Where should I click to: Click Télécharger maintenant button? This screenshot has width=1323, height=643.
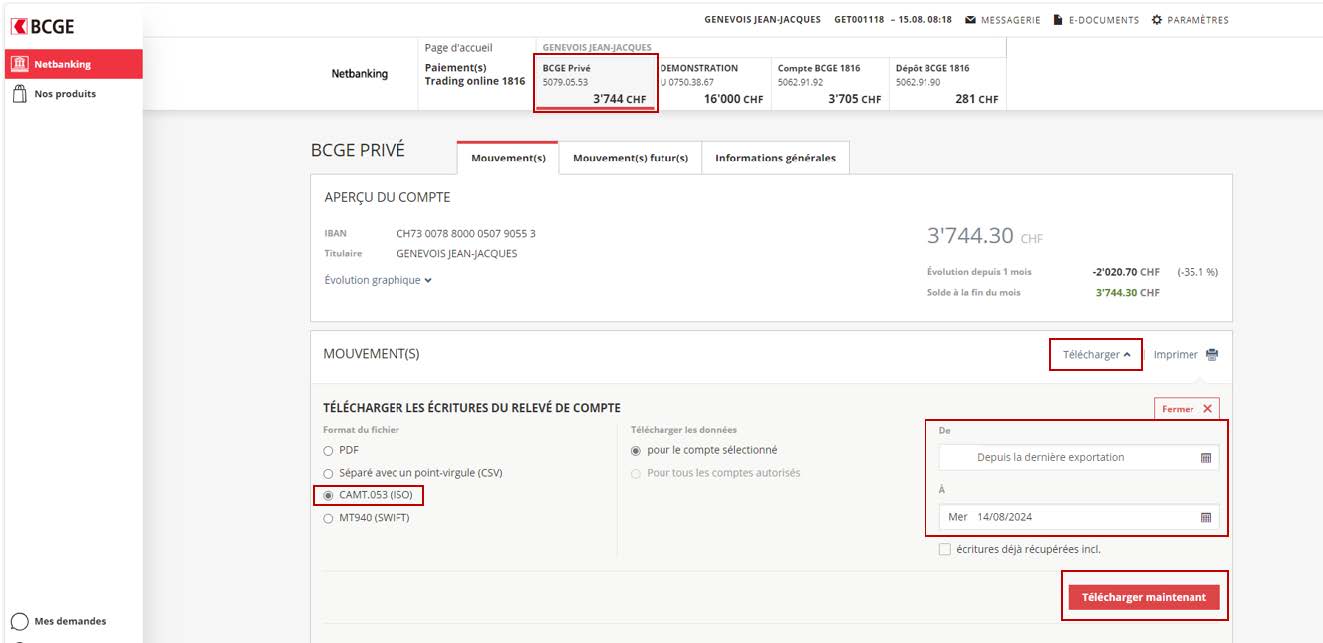click(1144, 597)
